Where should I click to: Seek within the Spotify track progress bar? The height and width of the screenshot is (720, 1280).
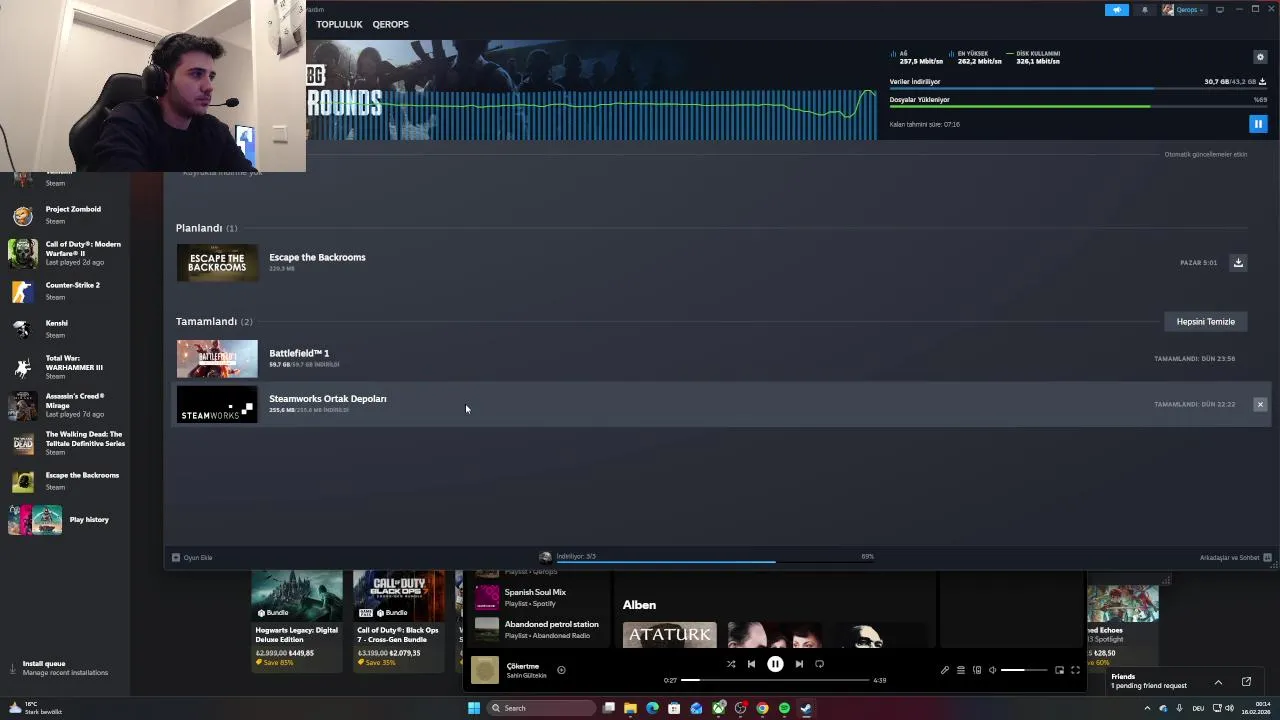(x=775, y=680)
